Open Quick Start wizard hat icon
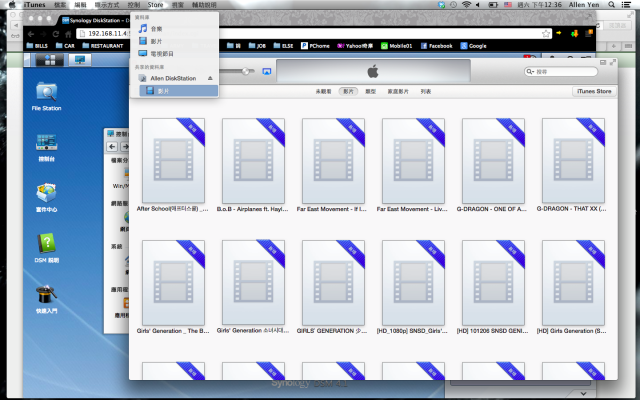The height and width of the screenshot is (400, 640). (47, 299)
